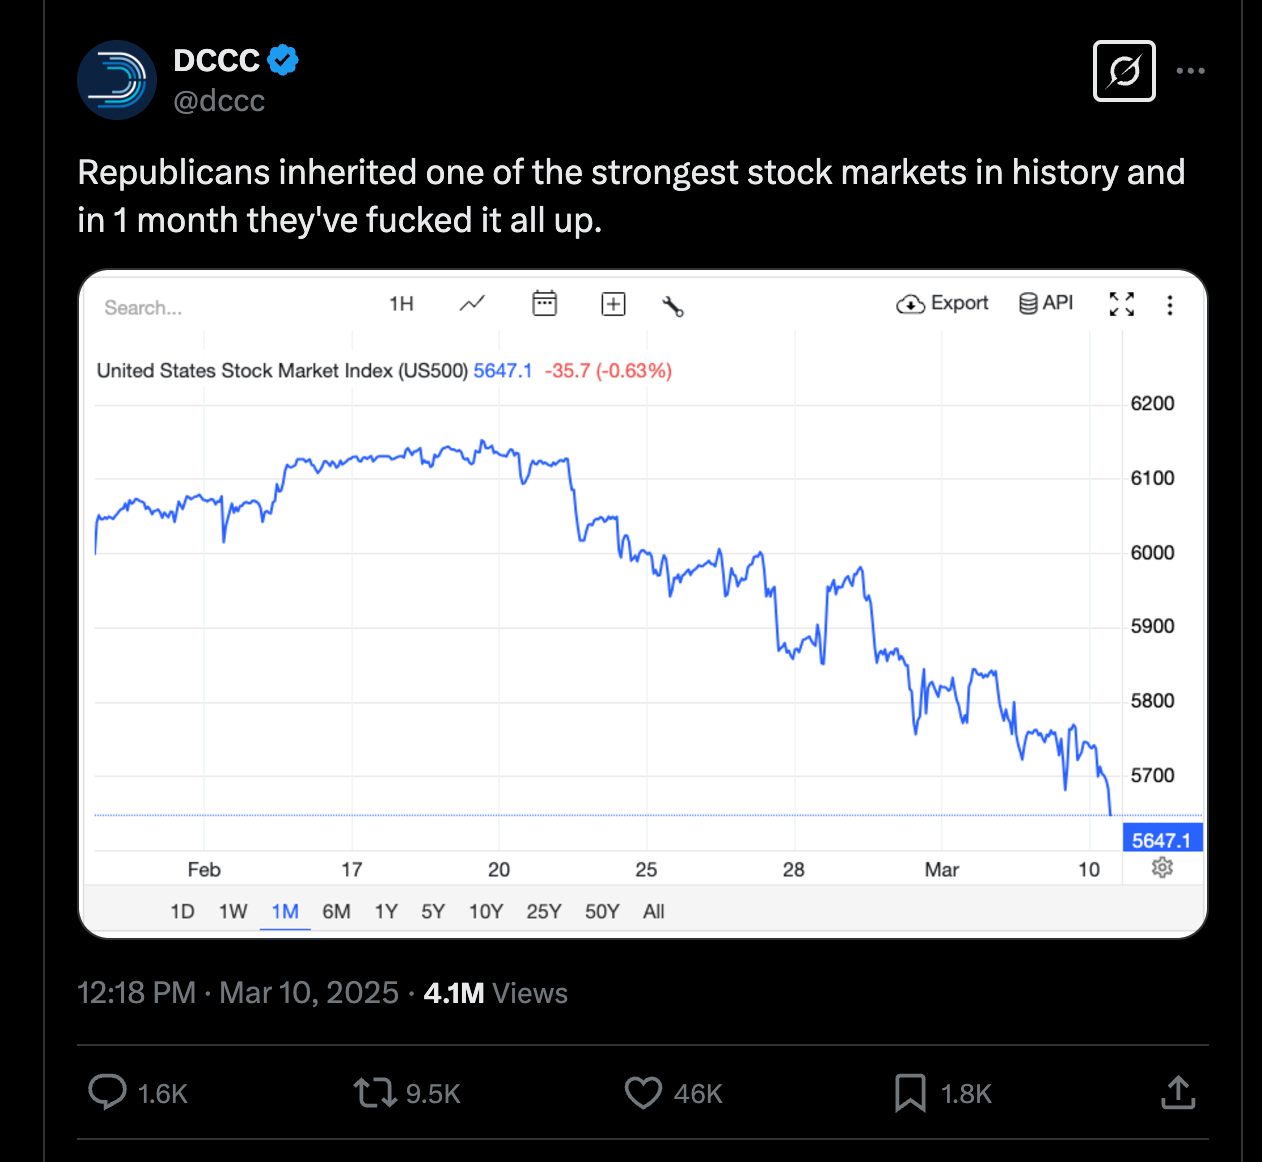1262x1162 pixels.
Task: Reply to the DCCC tweet
Action: click(107, 1093)
